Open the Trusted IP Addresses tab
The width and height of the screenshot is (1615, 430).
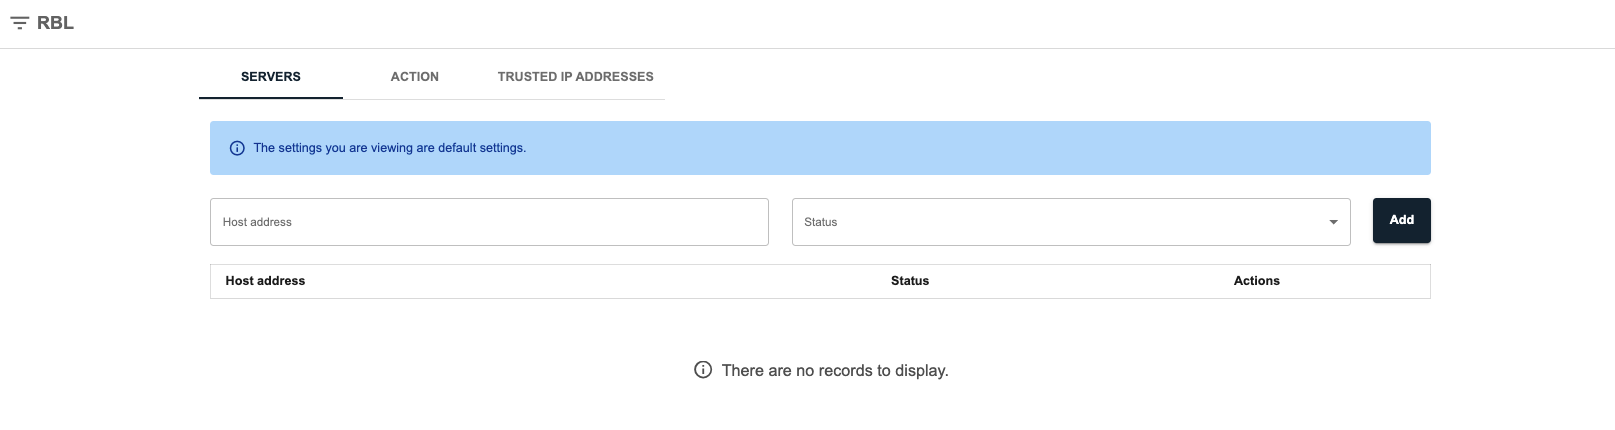(x=576, y=77)
